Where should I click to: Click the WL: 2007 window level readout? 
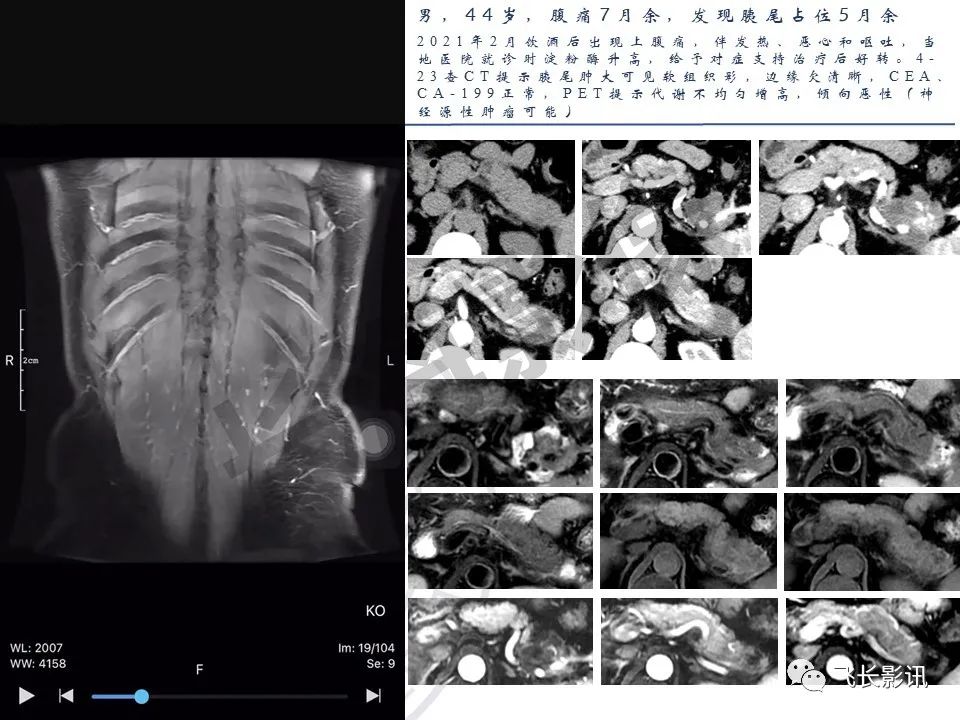pyautogui.click(x=36, y=648)
